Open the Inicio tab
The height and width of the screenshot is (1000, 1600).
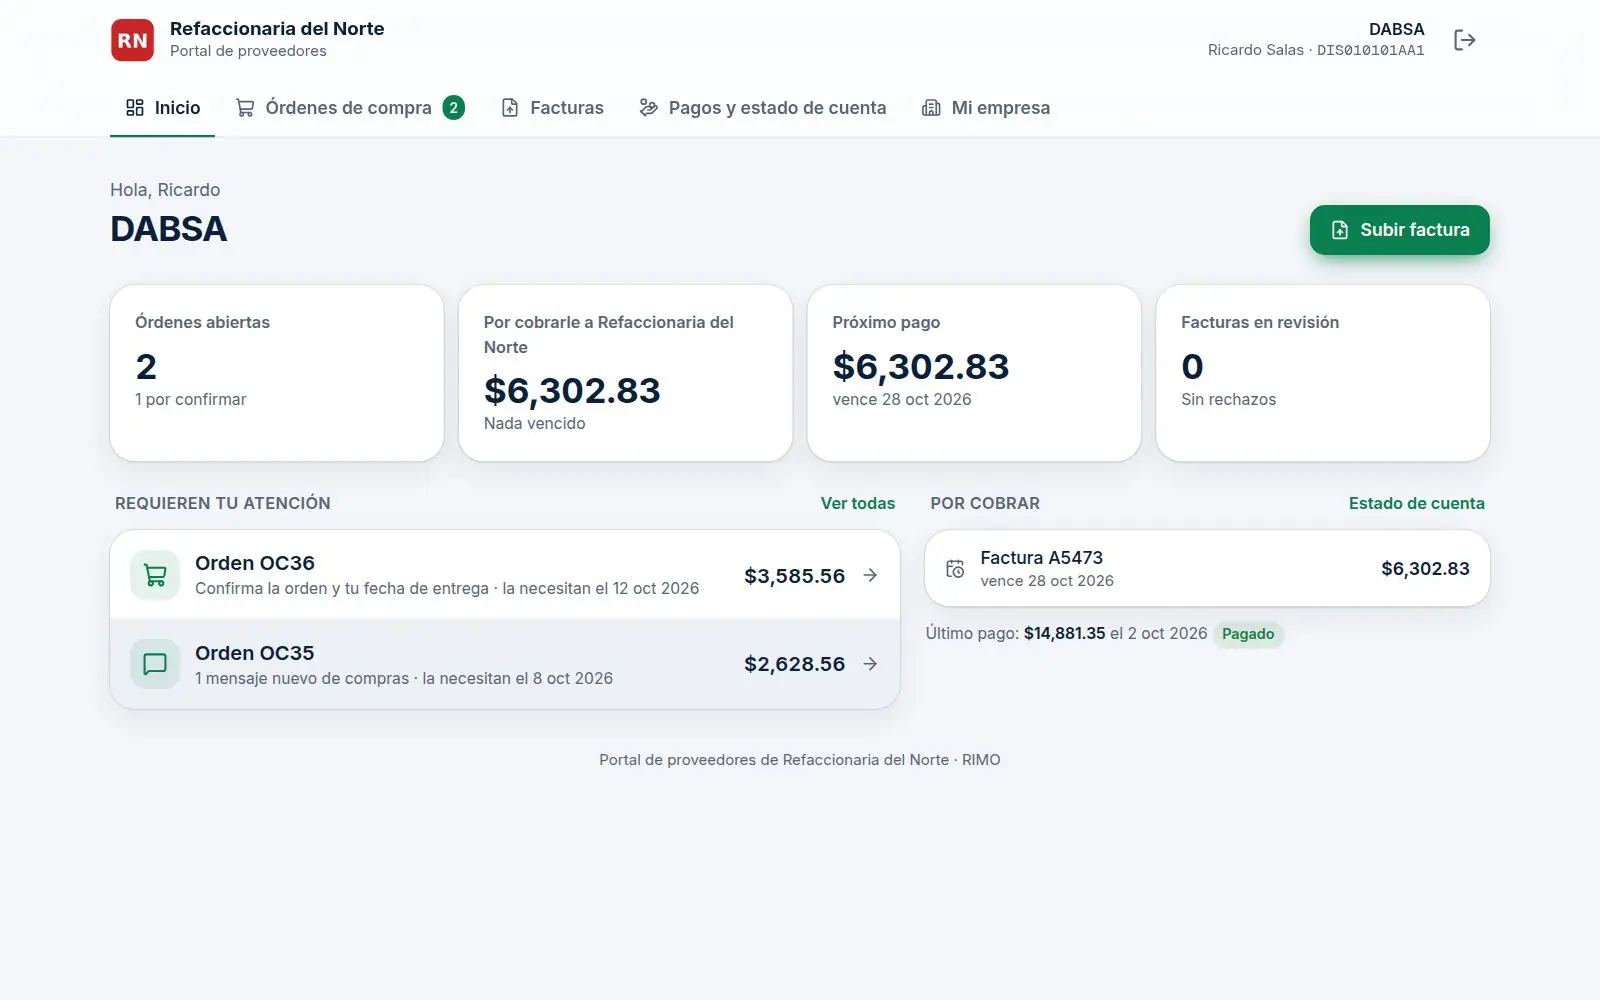163,108
